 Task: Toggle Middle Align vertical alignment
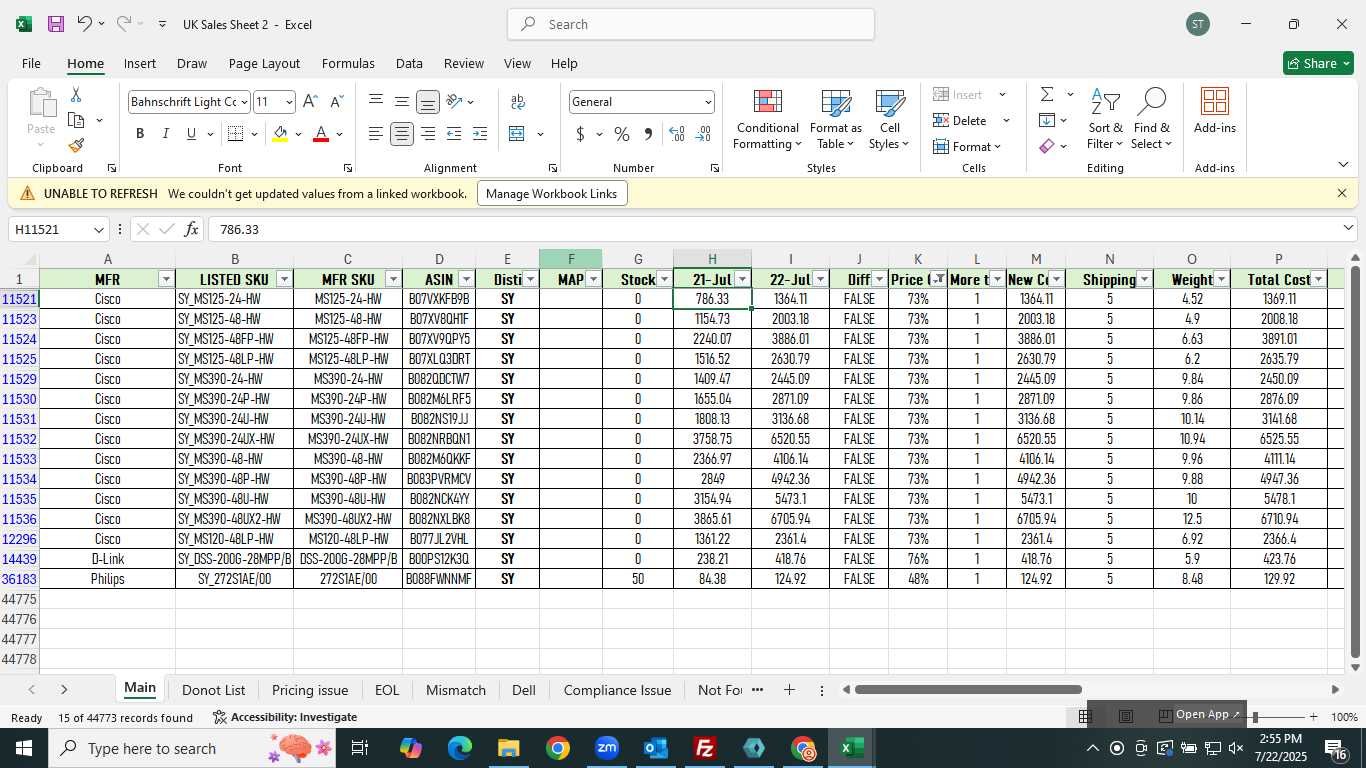click(401, 101)
